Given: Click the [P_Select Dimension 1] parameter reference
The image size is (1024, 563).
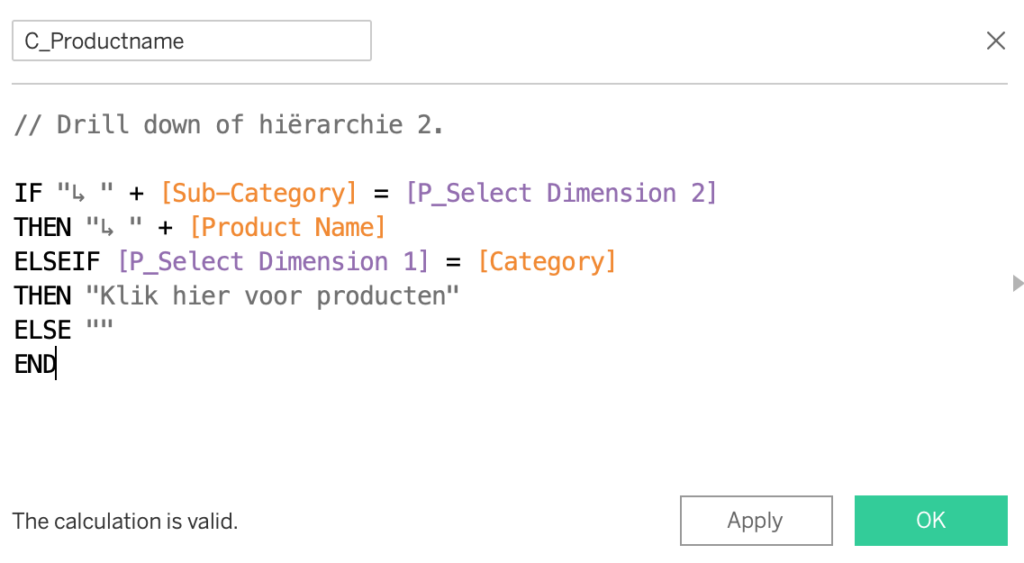Looking at the screenshot, I should click(273, 262).
